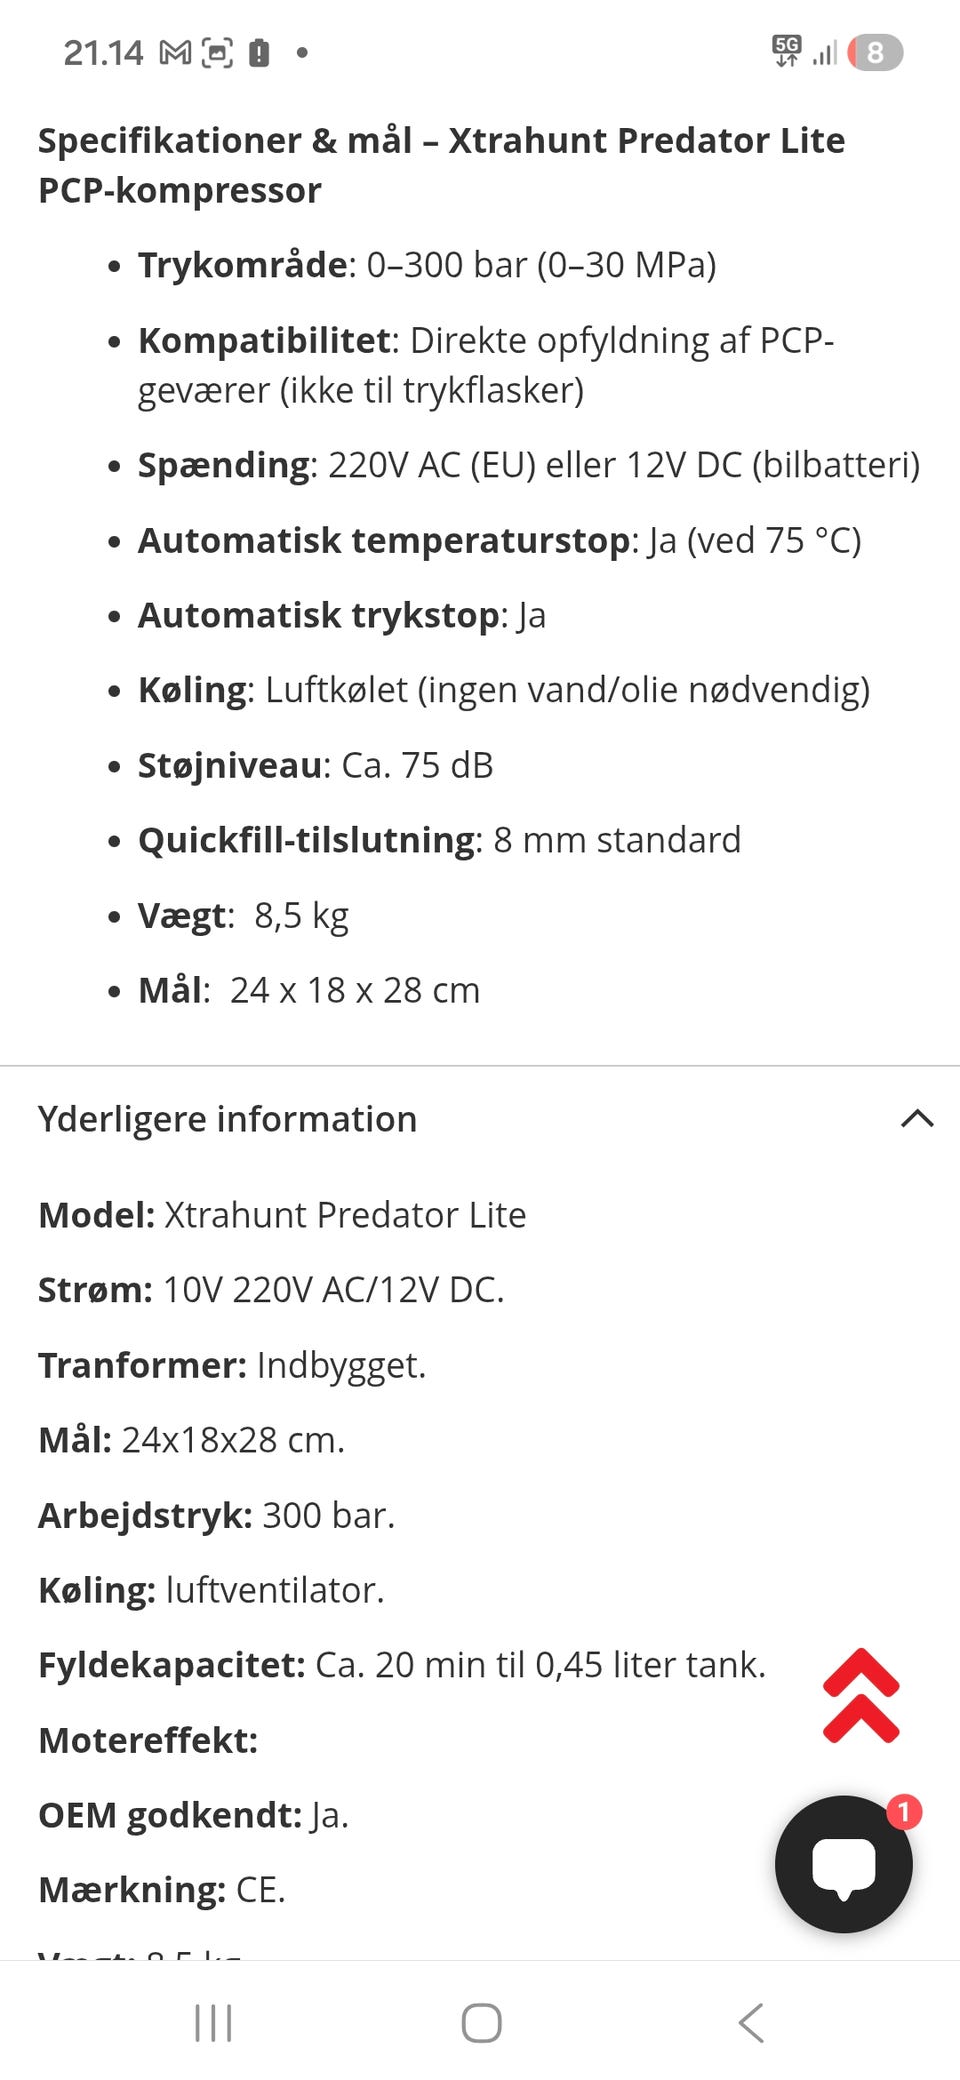This screenshot has width=960, height=2080.
Task: Tap the 21.14 clock in status bar
Action: [x=103, y=53]
